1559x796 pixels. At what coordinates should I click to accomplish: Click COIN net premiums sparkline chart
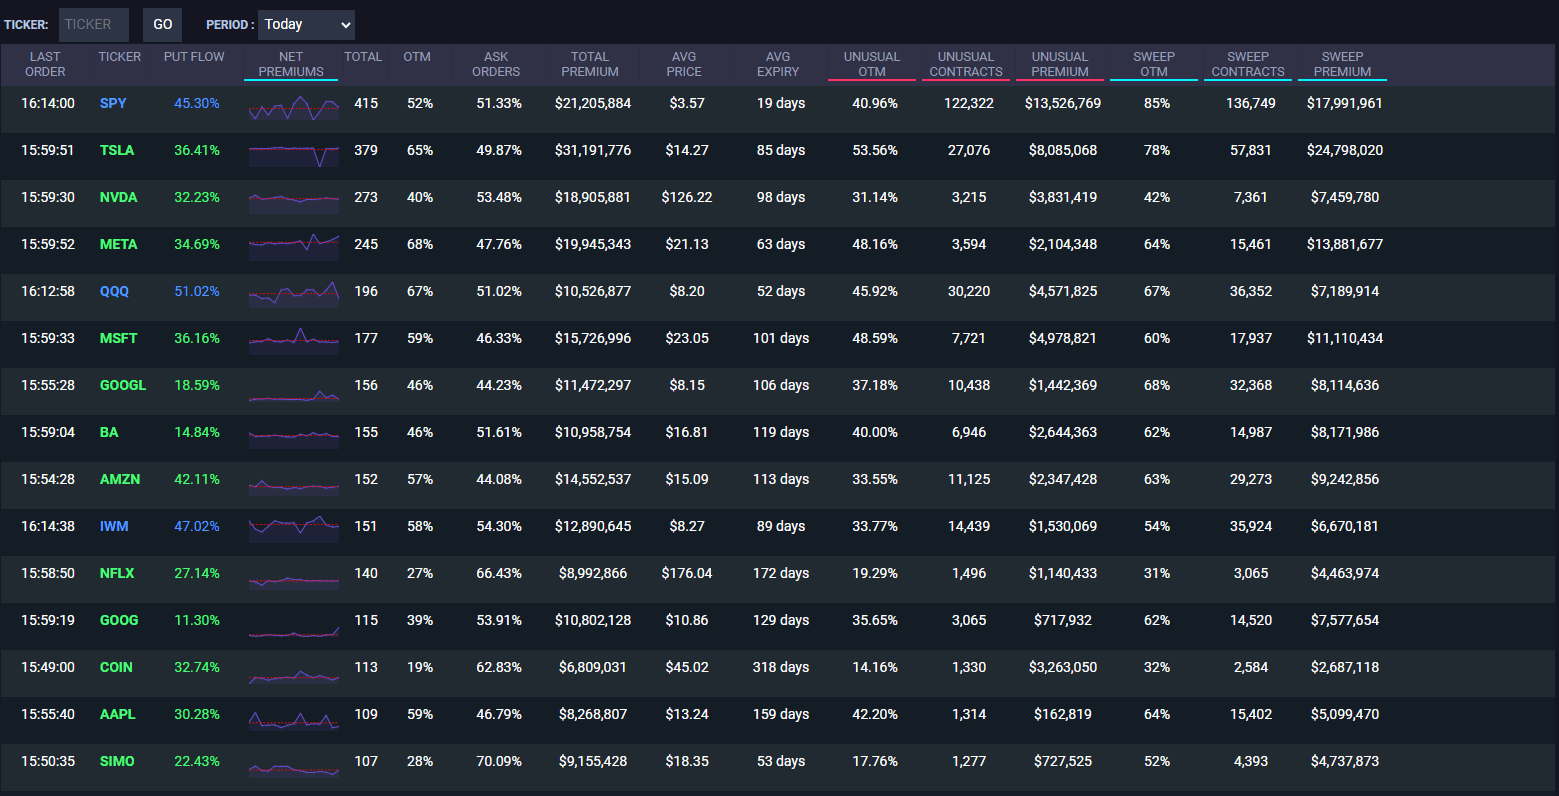click(294, 671)
